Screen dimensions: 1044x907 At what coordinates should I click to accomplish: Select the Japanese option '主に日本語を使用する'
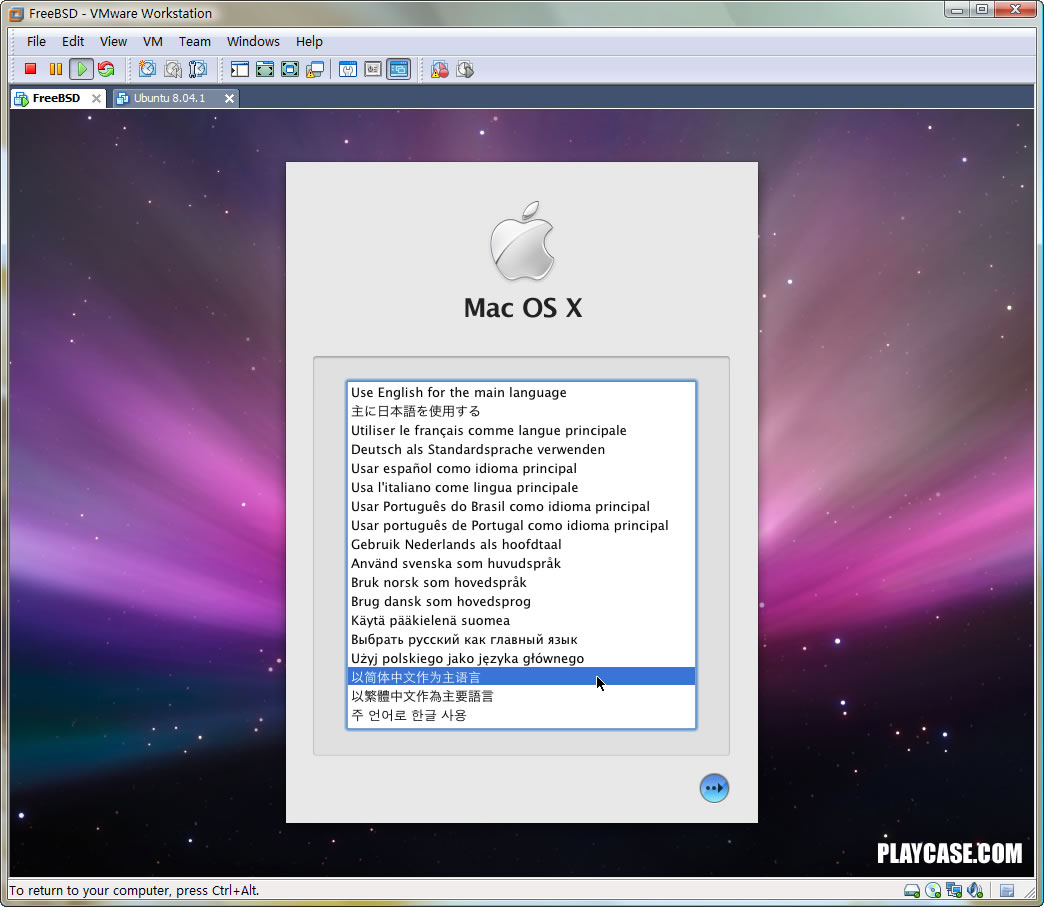coord(521,411)
